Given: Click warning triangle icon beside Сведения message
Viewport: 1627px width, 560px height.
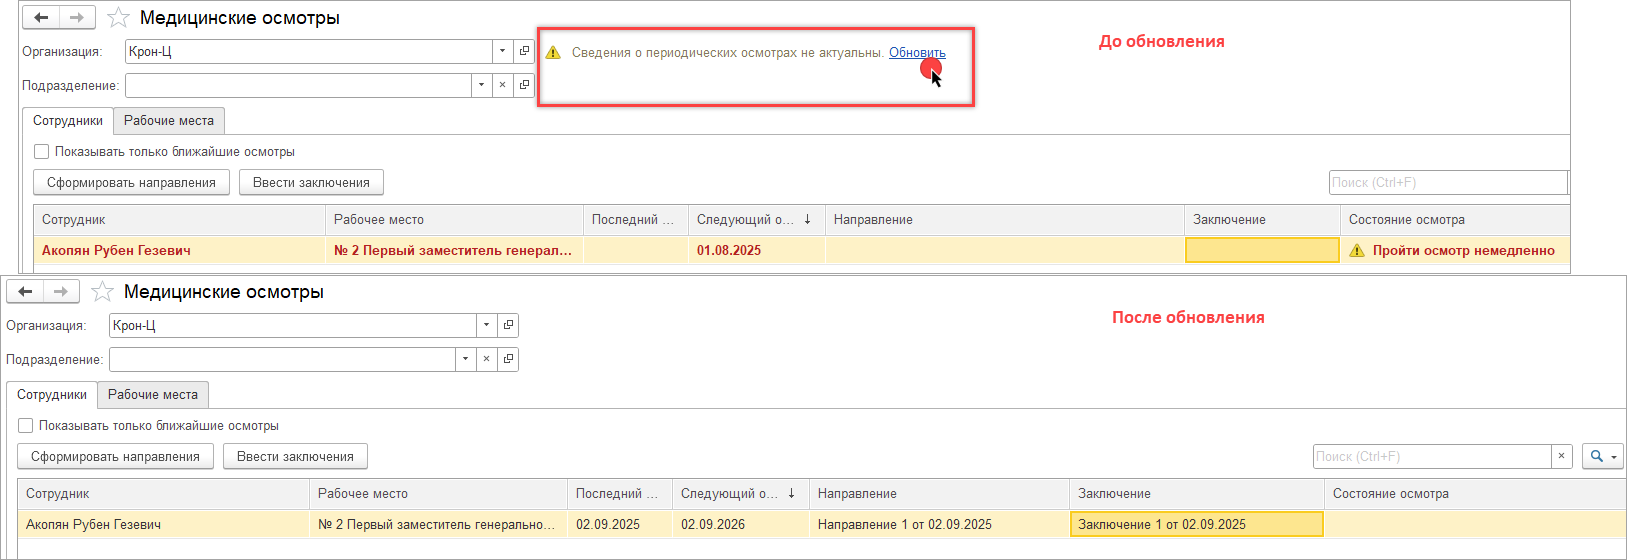Looking at the screenshot, I should [x=553, y=53].
